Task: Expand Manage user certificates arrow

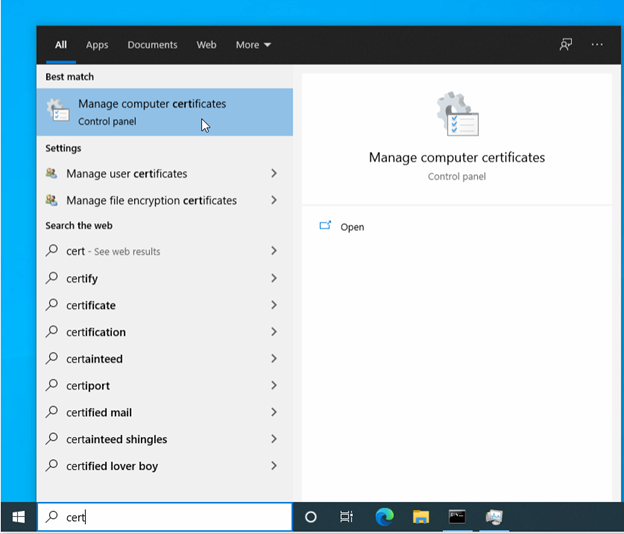Action: [x=274, y=174]
